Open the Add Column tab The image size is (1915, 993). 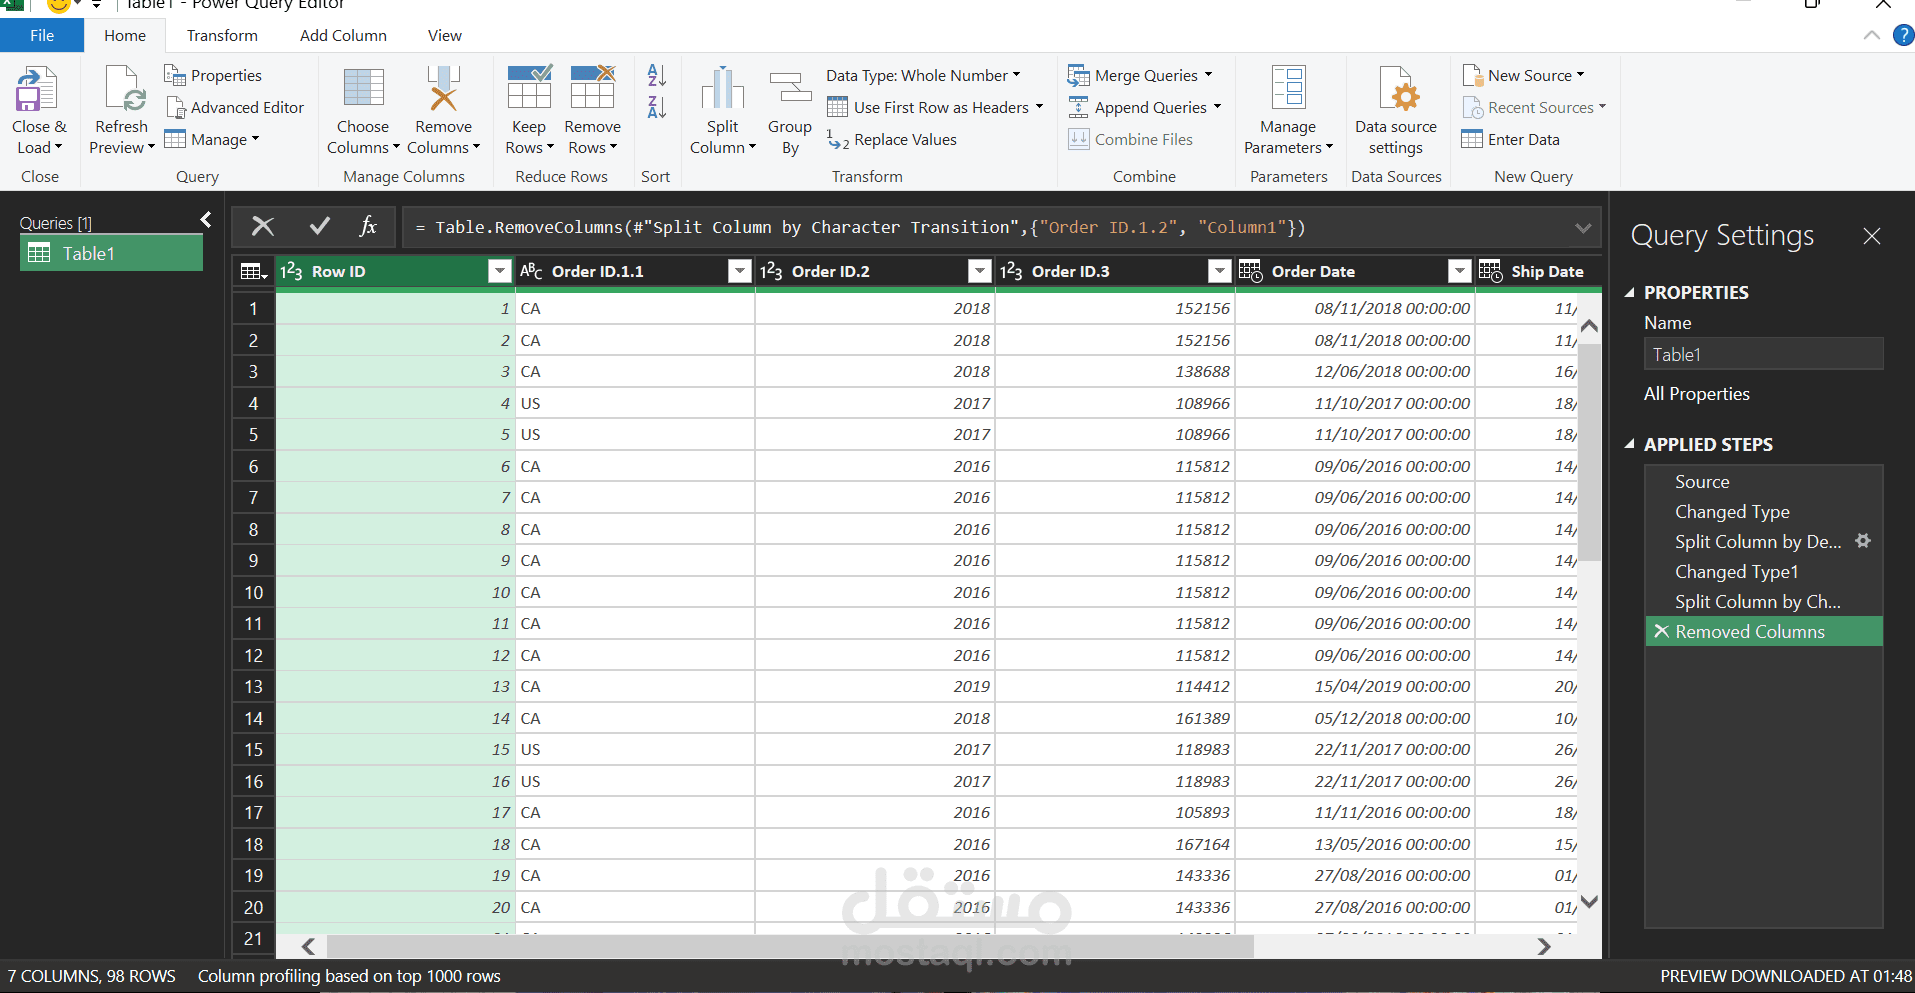pos(343,35)
